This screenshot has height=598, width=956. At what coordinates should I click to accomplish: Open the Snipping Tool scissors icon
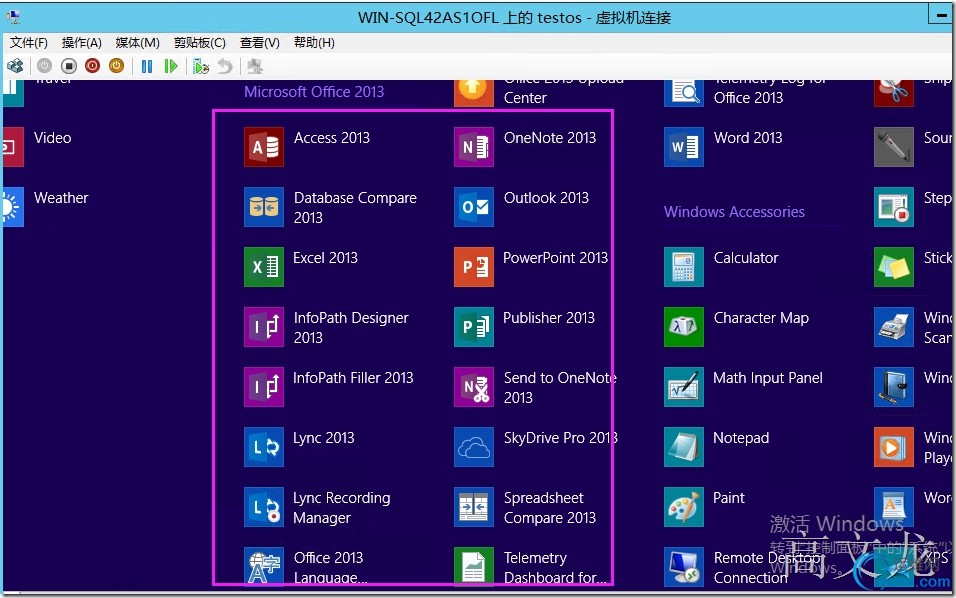tap(894, 93)
